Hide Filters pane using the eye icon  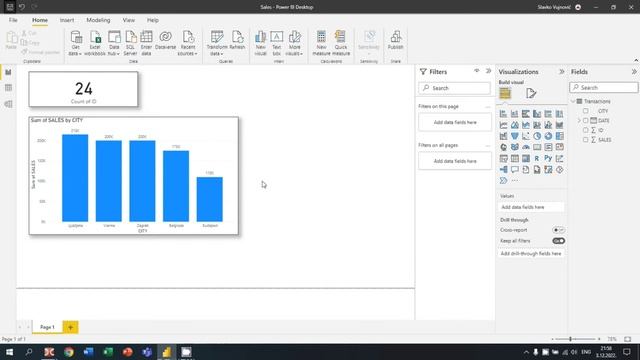click(x=476, y=71)
